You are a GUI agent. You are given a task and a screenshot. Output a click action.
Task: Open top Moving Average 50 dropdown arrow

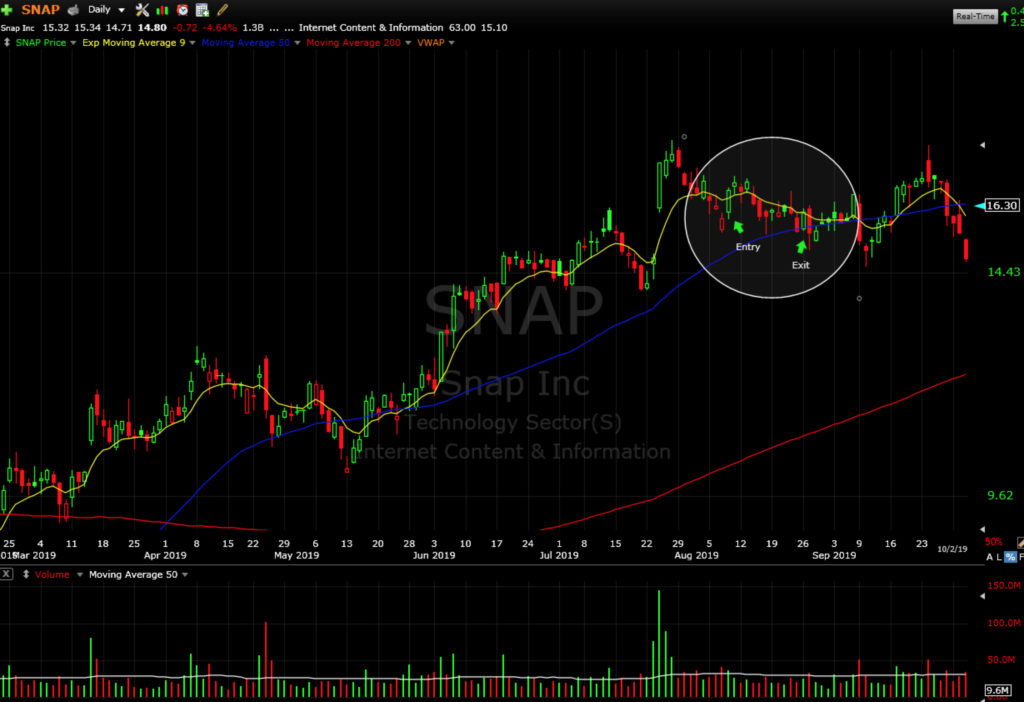(x=297, y=42)
